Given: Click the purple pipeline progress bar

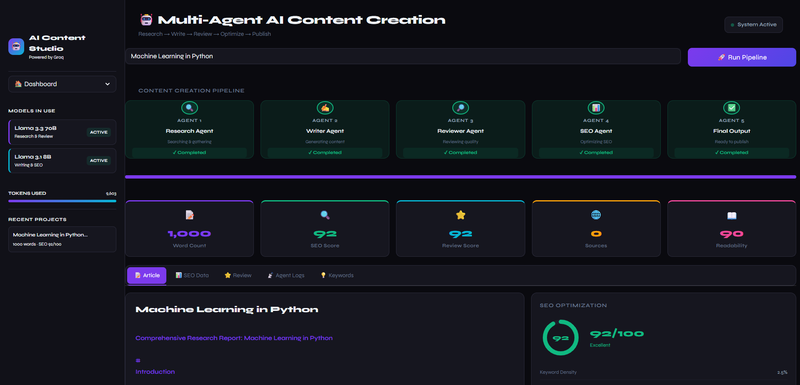Looking at the screenshot, I should coord(460,177).
